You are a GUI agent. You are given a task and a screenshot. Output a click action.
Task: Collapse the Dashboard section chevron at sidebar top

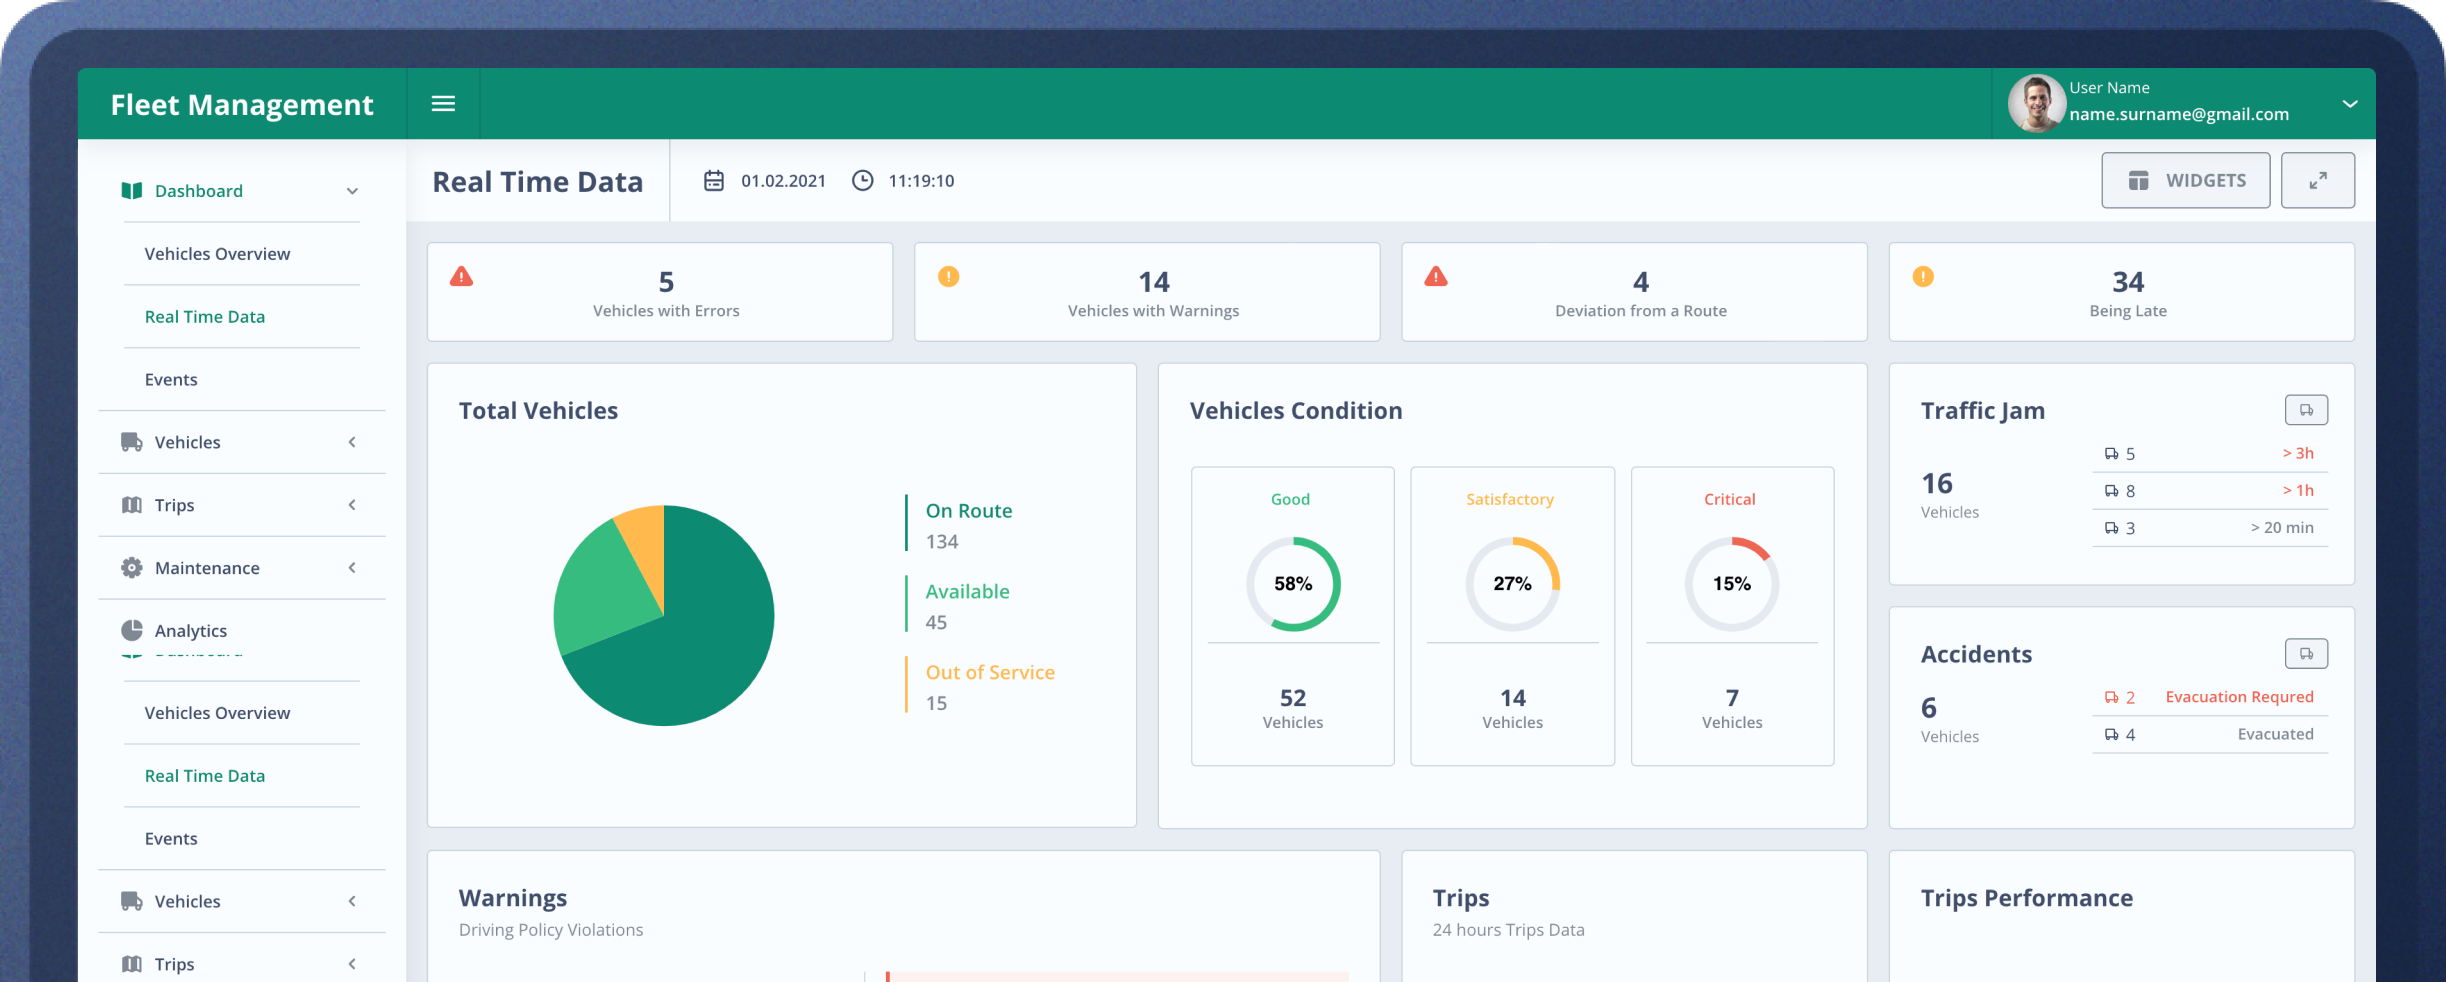pyautogui.click(x=352, y=191)
